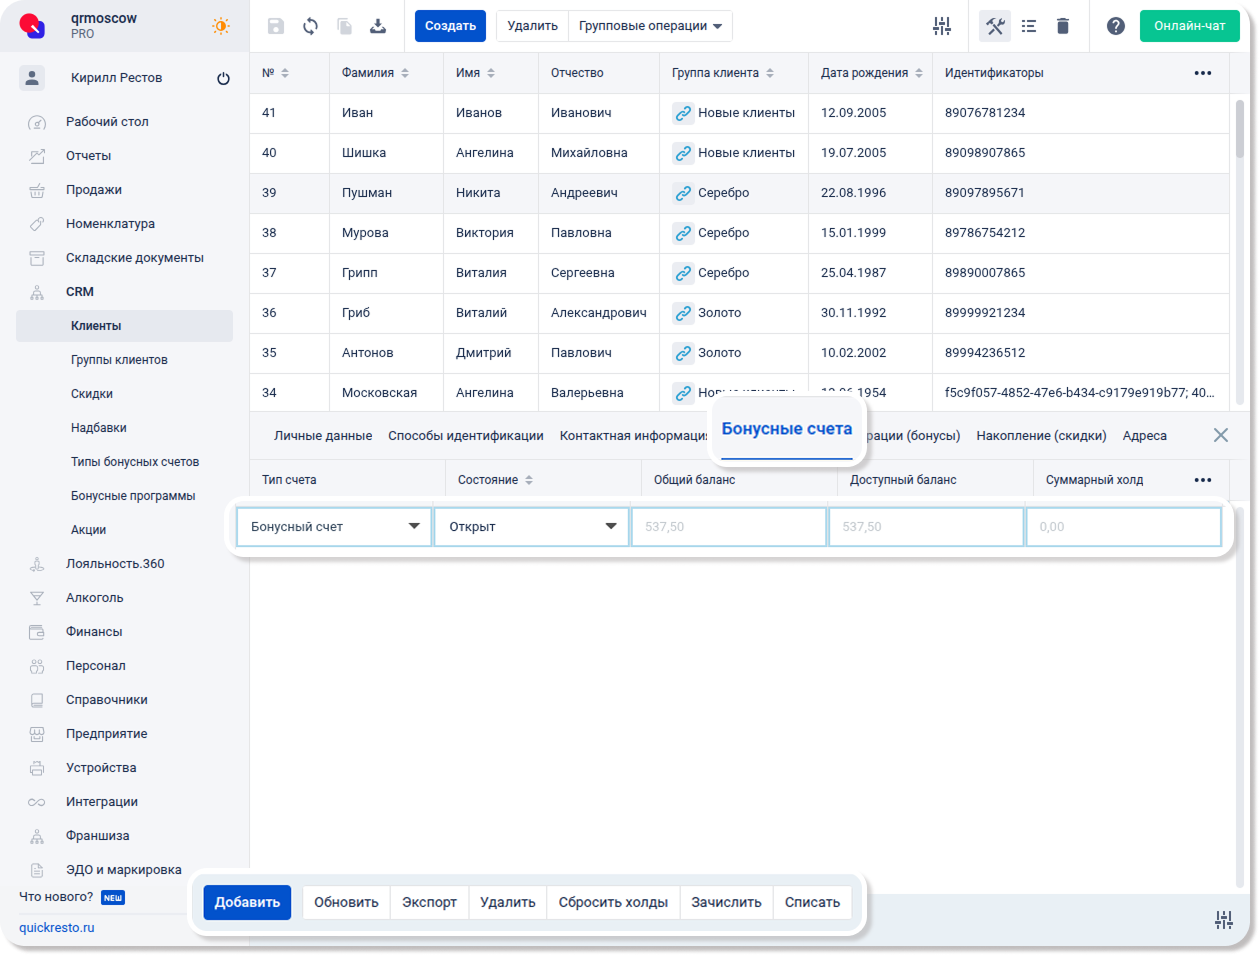
Task: Open the Адреса tab
Action: (x=1144, y=436)
